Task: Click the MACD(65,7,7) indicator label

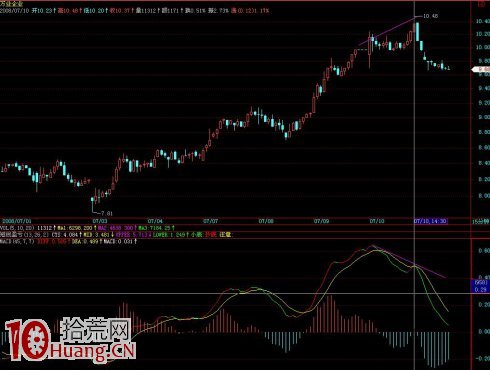Action: click(x=17, y=241)
